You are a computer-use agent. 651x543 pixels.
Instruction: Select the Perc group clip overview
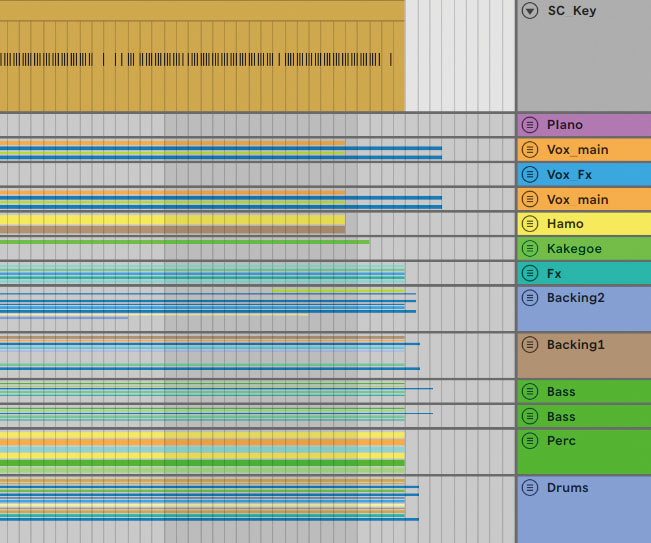(202, 452)
